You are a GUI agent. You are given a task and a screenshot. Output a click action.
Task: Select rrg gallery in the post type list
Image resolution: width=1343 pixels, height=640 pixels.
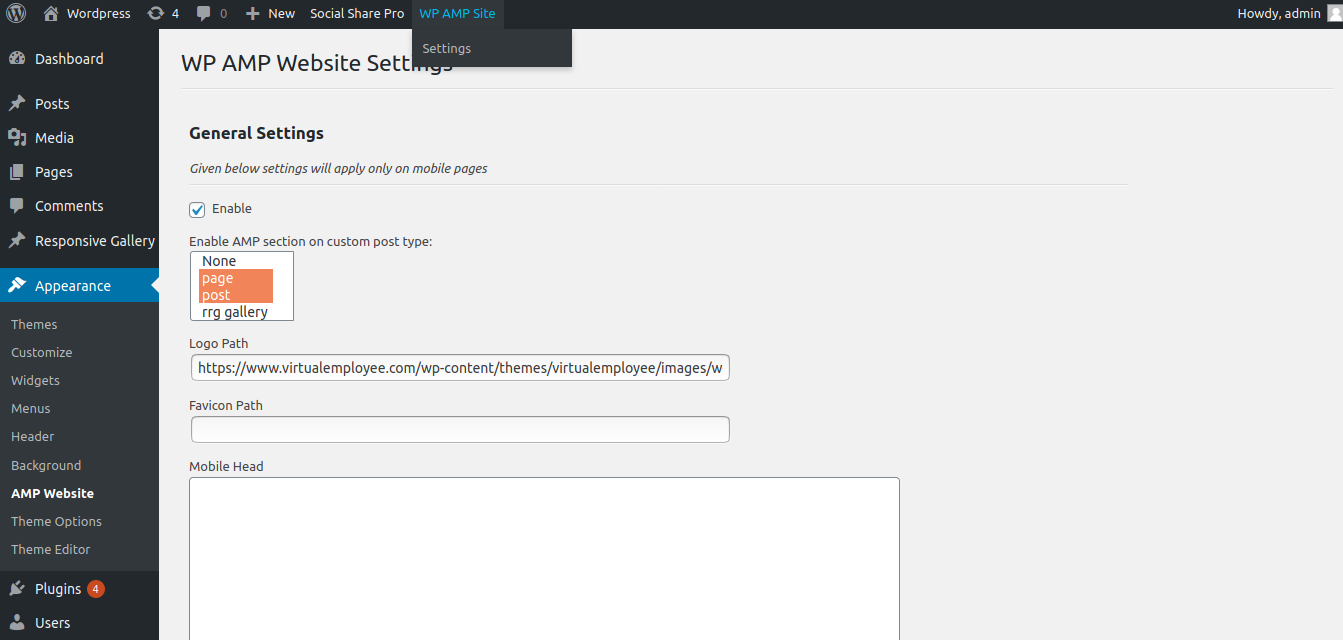(236, 312)
